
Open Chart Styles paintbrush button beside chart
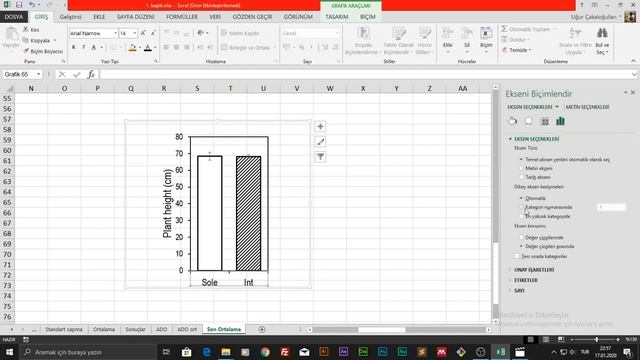[x=320, y=142]
